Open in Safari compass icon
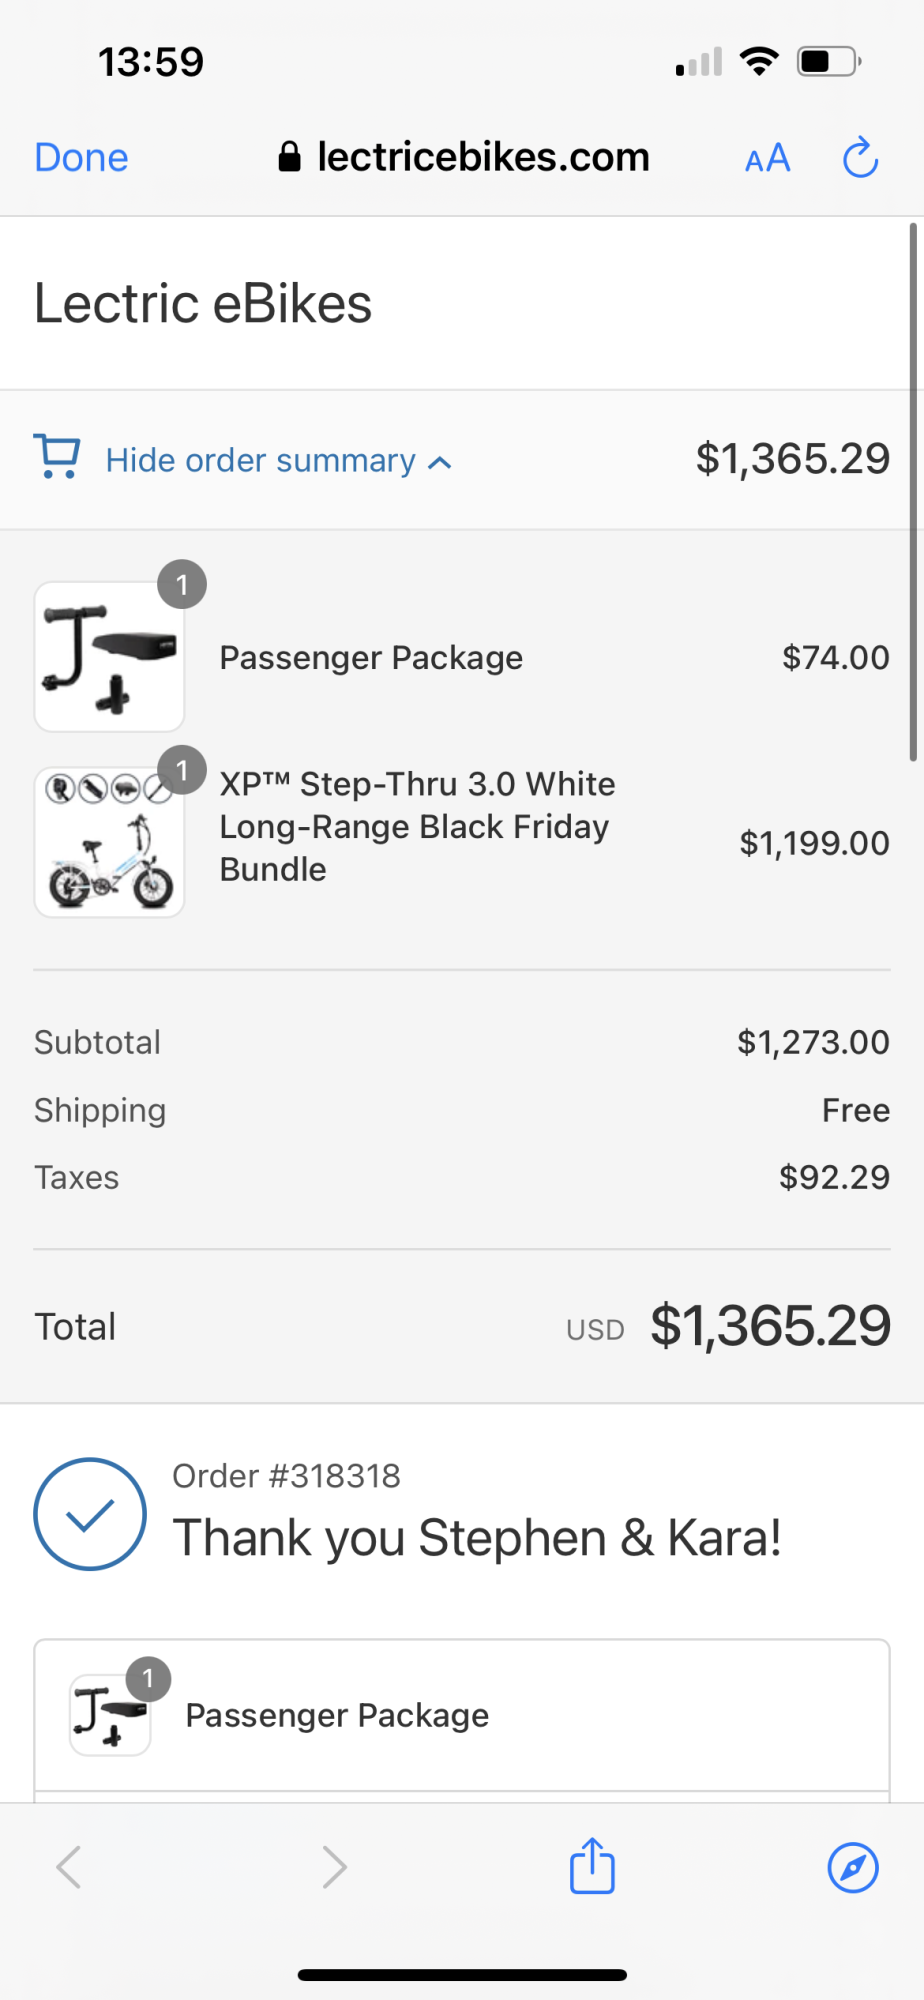This screenshot has width=924, height=2000. 853,1867
